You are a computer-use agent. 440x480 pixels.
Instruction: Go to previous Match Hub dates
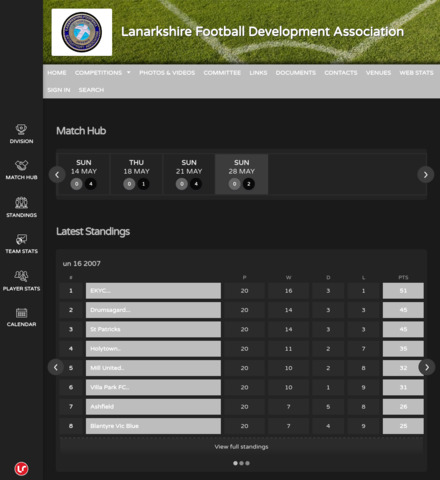[x=57, y=175]
